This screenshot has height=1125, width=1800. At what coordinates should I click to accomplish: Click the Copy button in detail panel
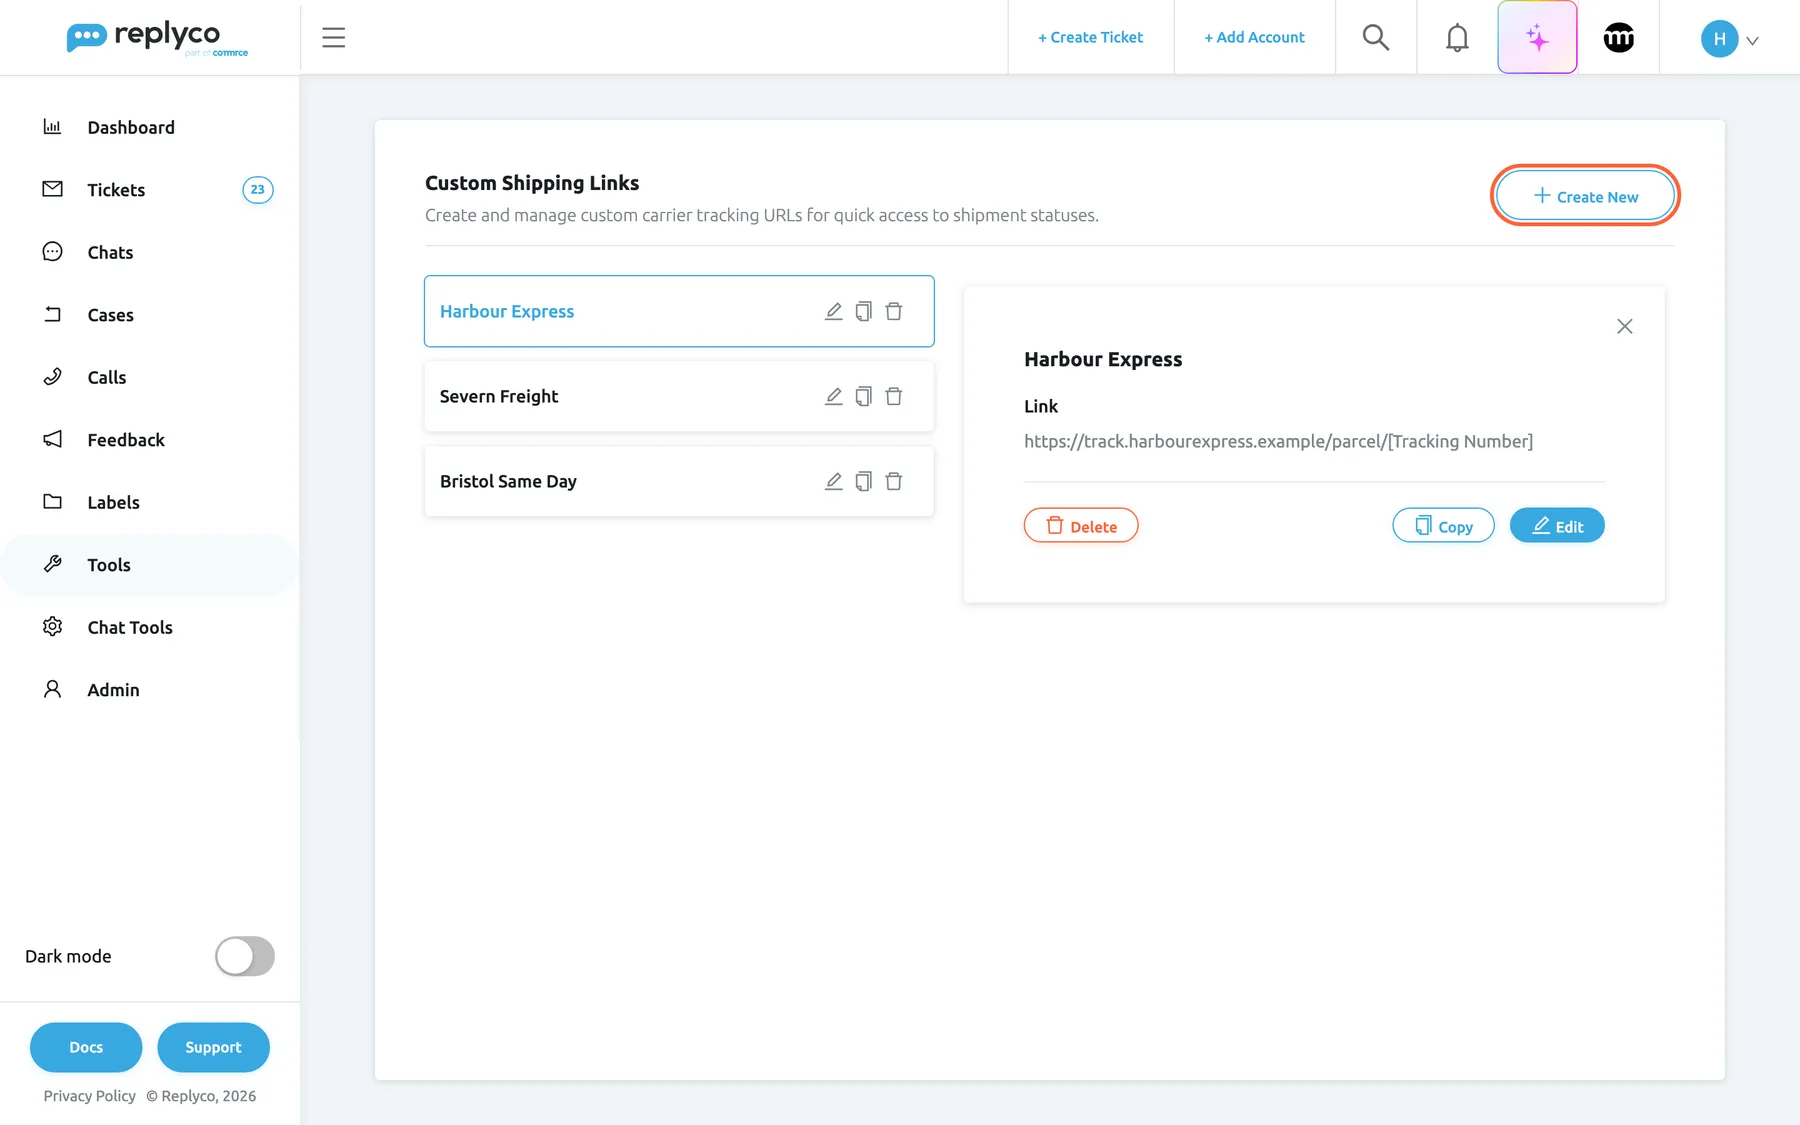click(x=1443, y=525)
